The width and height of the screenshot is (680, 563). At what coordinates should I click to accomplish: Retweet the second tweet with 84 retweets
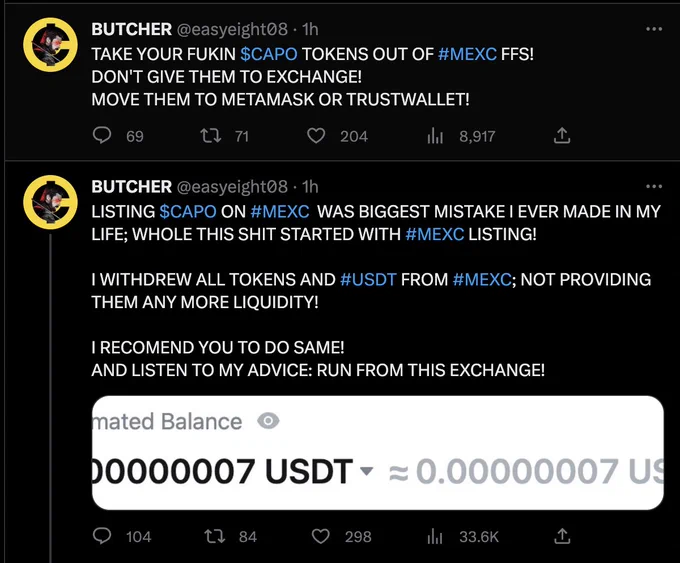point(215,537)
